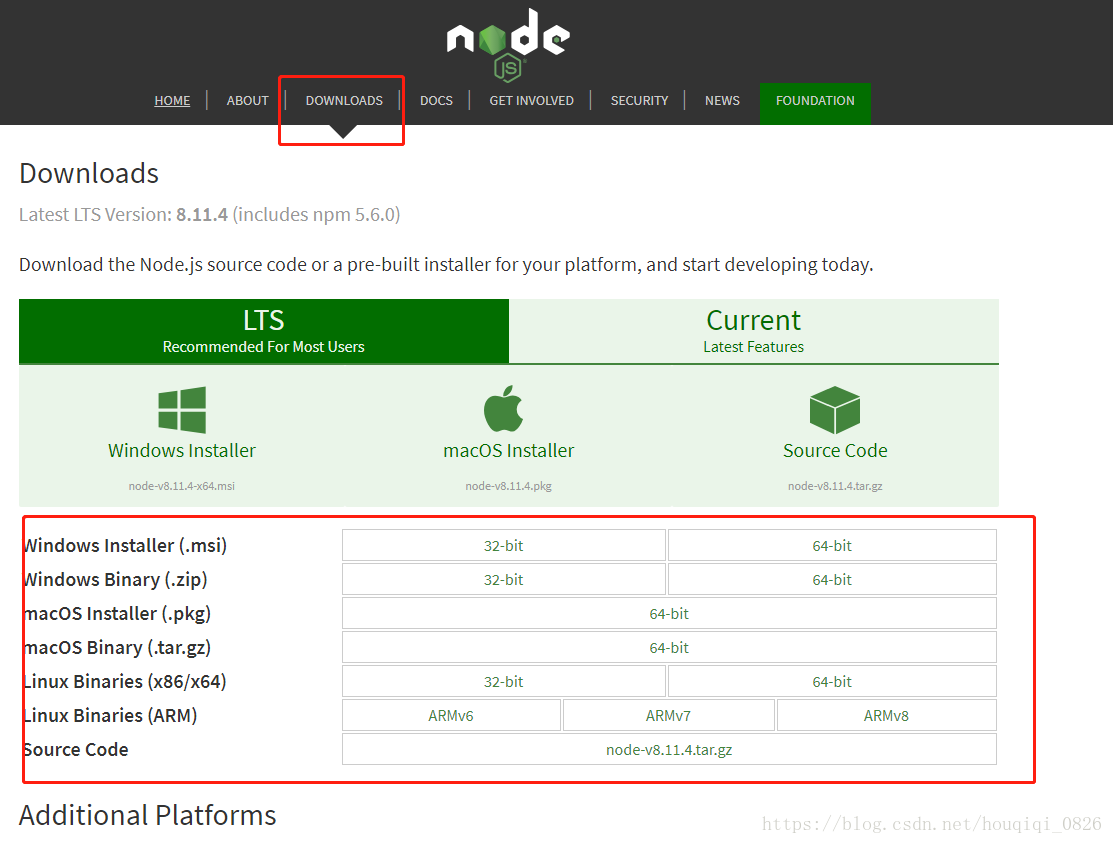Open the NEWS navigation item
The height and width of the screenshot is (844, 1113).
coord(723,101)
